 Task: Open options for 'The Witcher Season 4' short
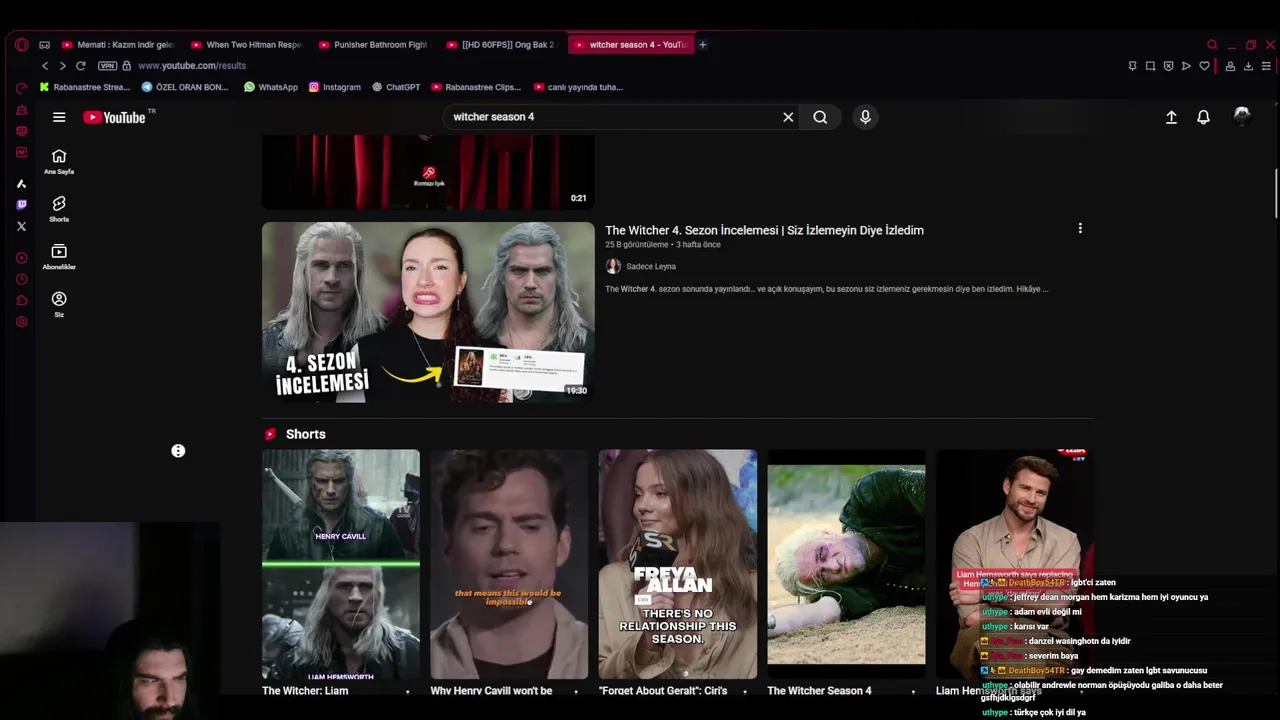pos(913,691)
